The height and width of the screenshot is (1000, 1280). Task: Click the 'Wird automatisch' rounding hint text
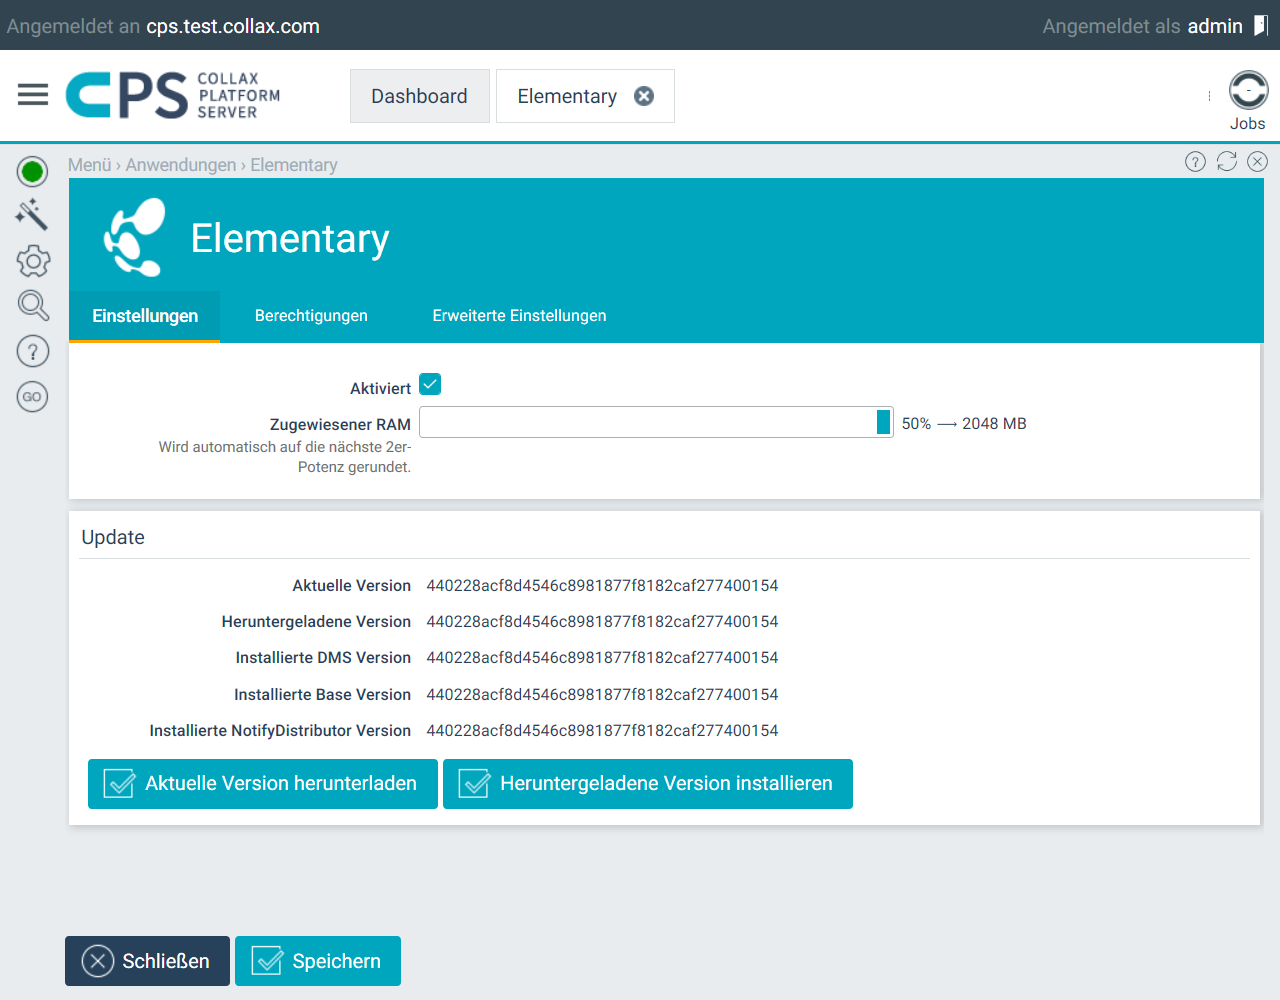(285, 457)
